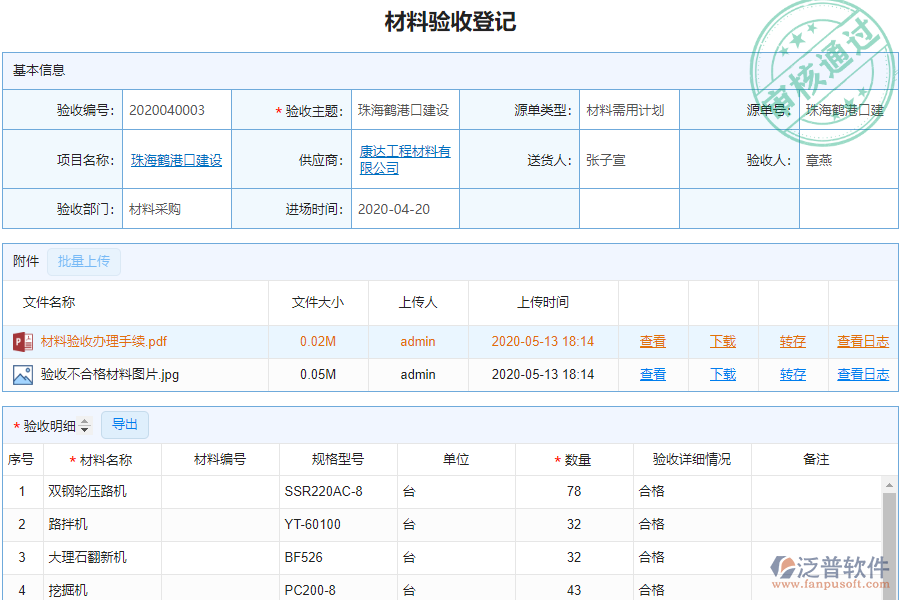The height and width of the screenshot is (600, 900).
Task: Click the sort arrows beside 验收明细
Action: [x=86, y=424]
